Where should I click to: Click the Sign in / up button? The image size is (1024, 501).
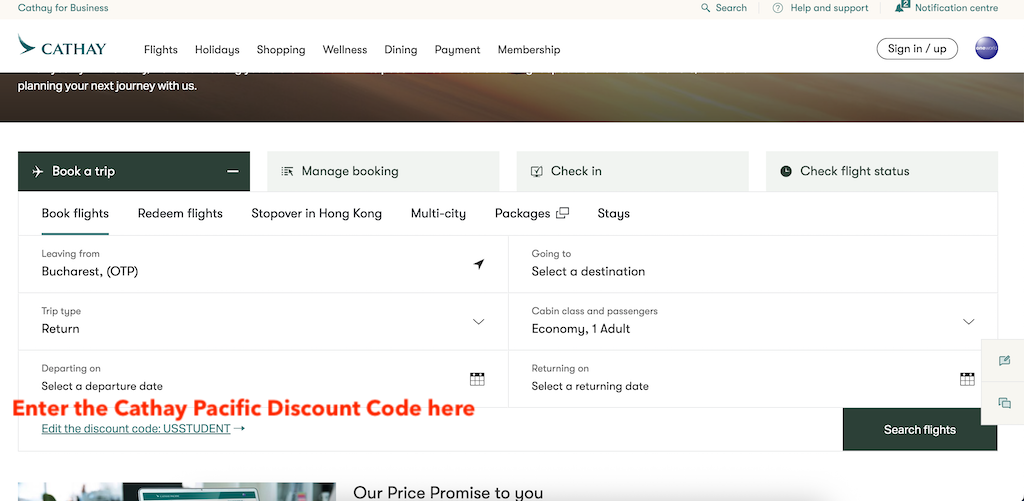(917, 49)
